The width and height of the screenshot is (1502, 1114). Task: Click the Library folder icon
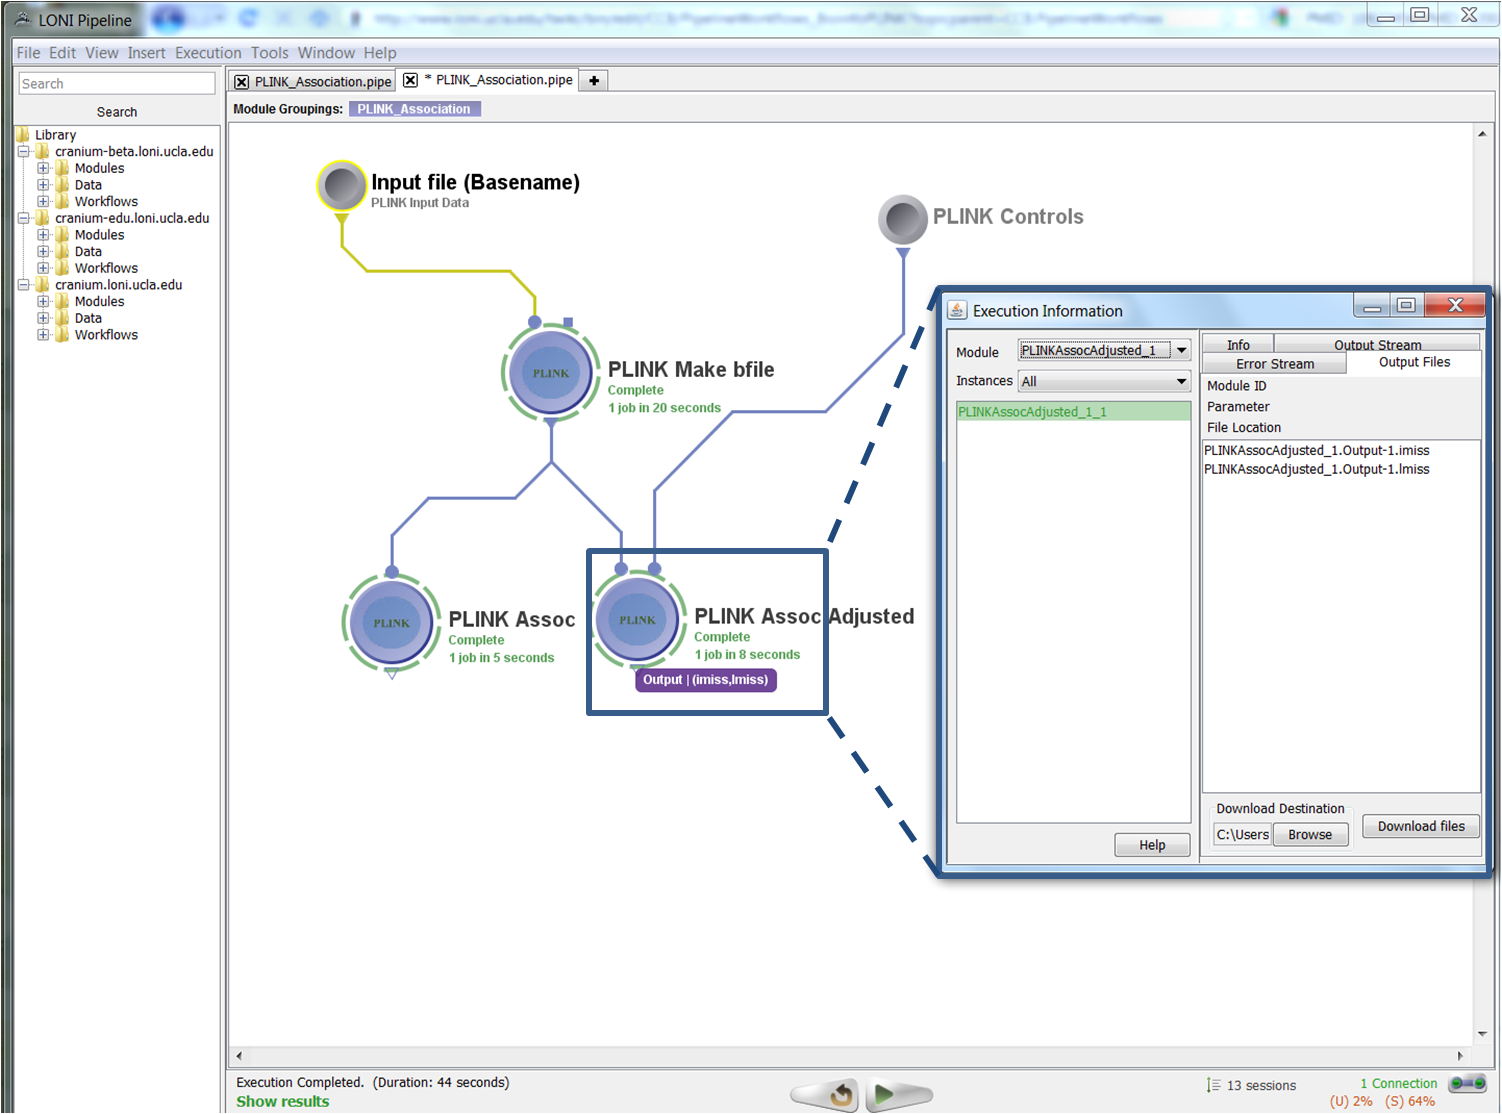23,134
